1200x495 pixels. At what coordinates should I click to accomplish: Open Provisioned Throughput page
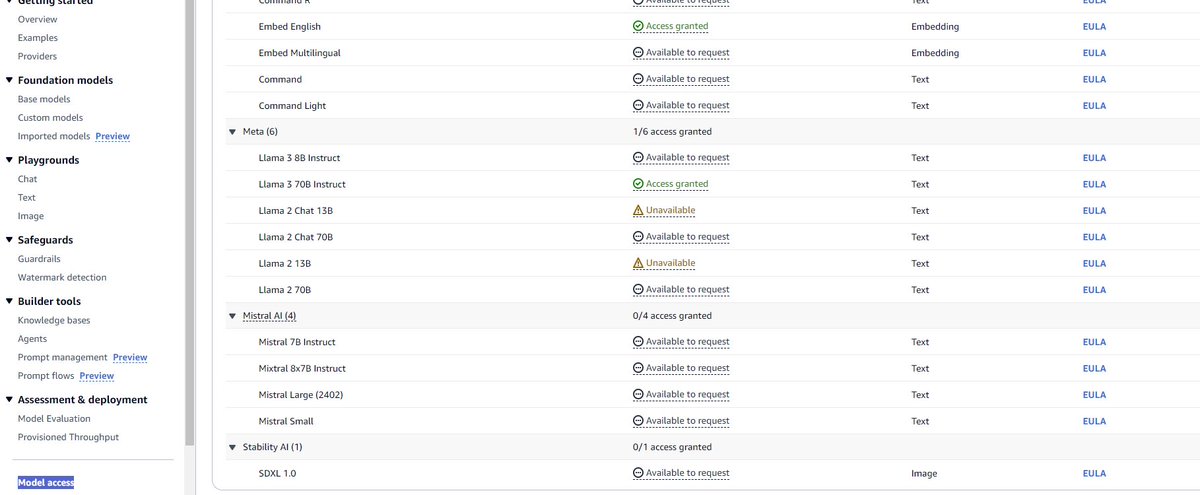[69, 437]
